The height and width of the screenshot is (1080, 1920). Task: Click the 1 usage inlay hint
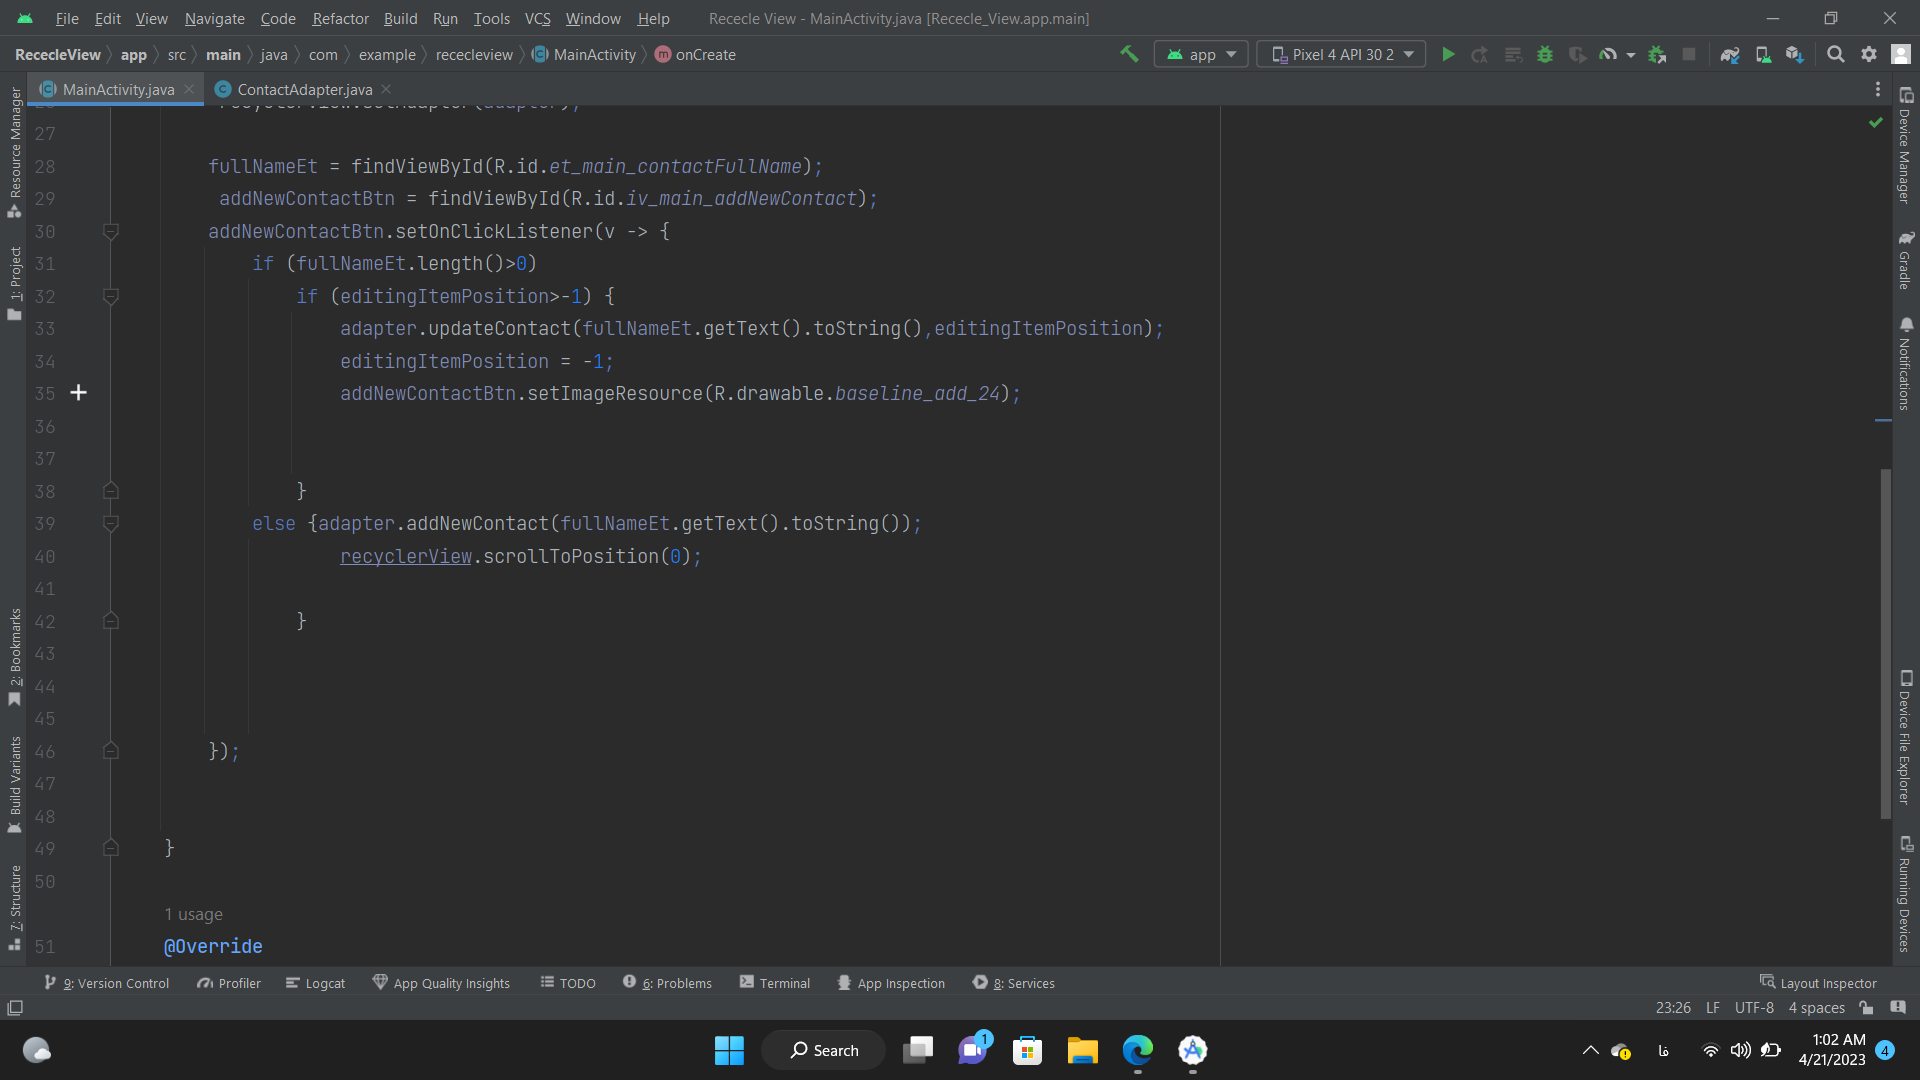tap(193, 914)
